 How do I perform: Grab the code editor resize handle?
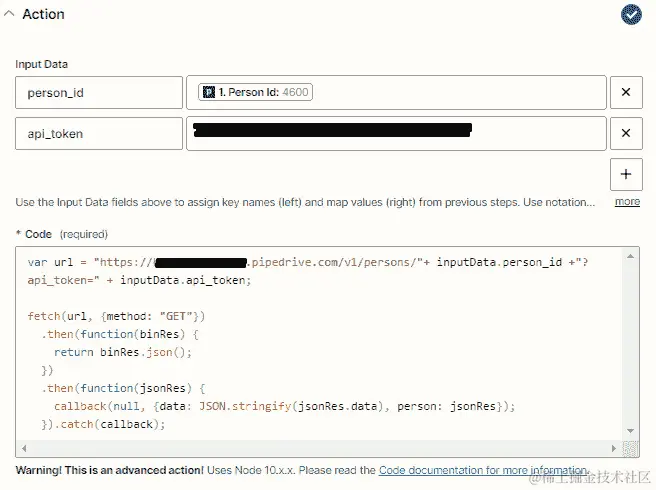click(x=630, y=449)
